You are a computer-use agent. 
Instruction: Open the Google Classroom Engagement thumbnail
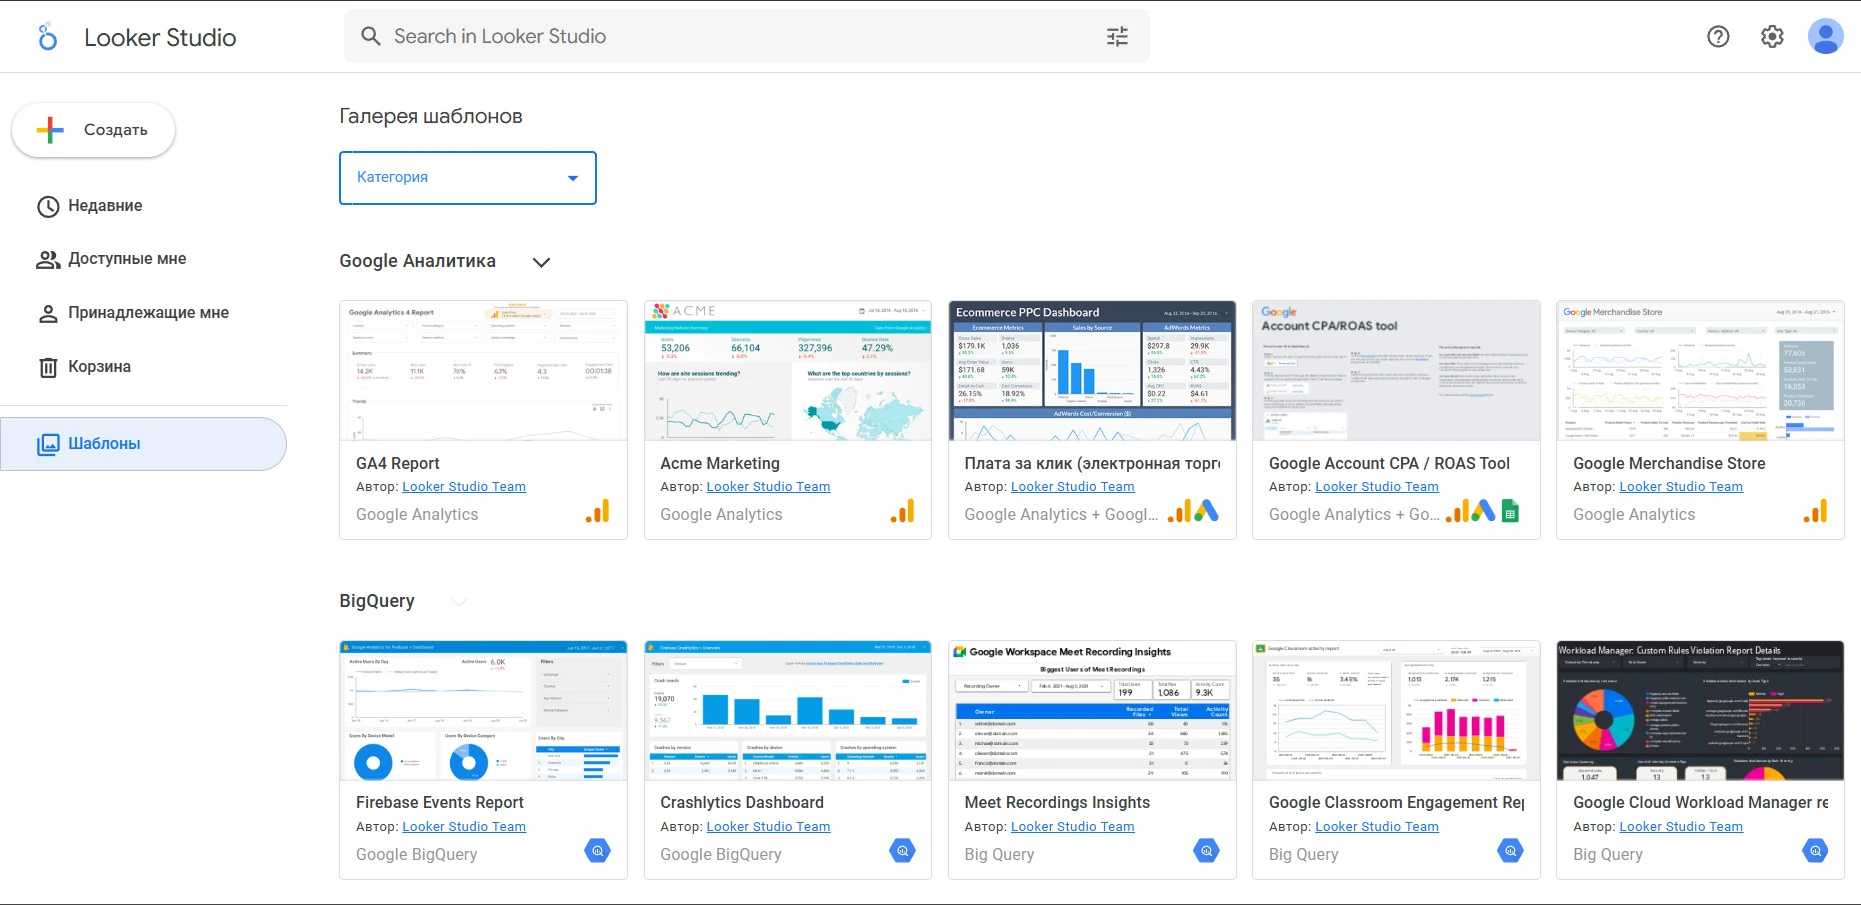click(x=1396, y=711)
